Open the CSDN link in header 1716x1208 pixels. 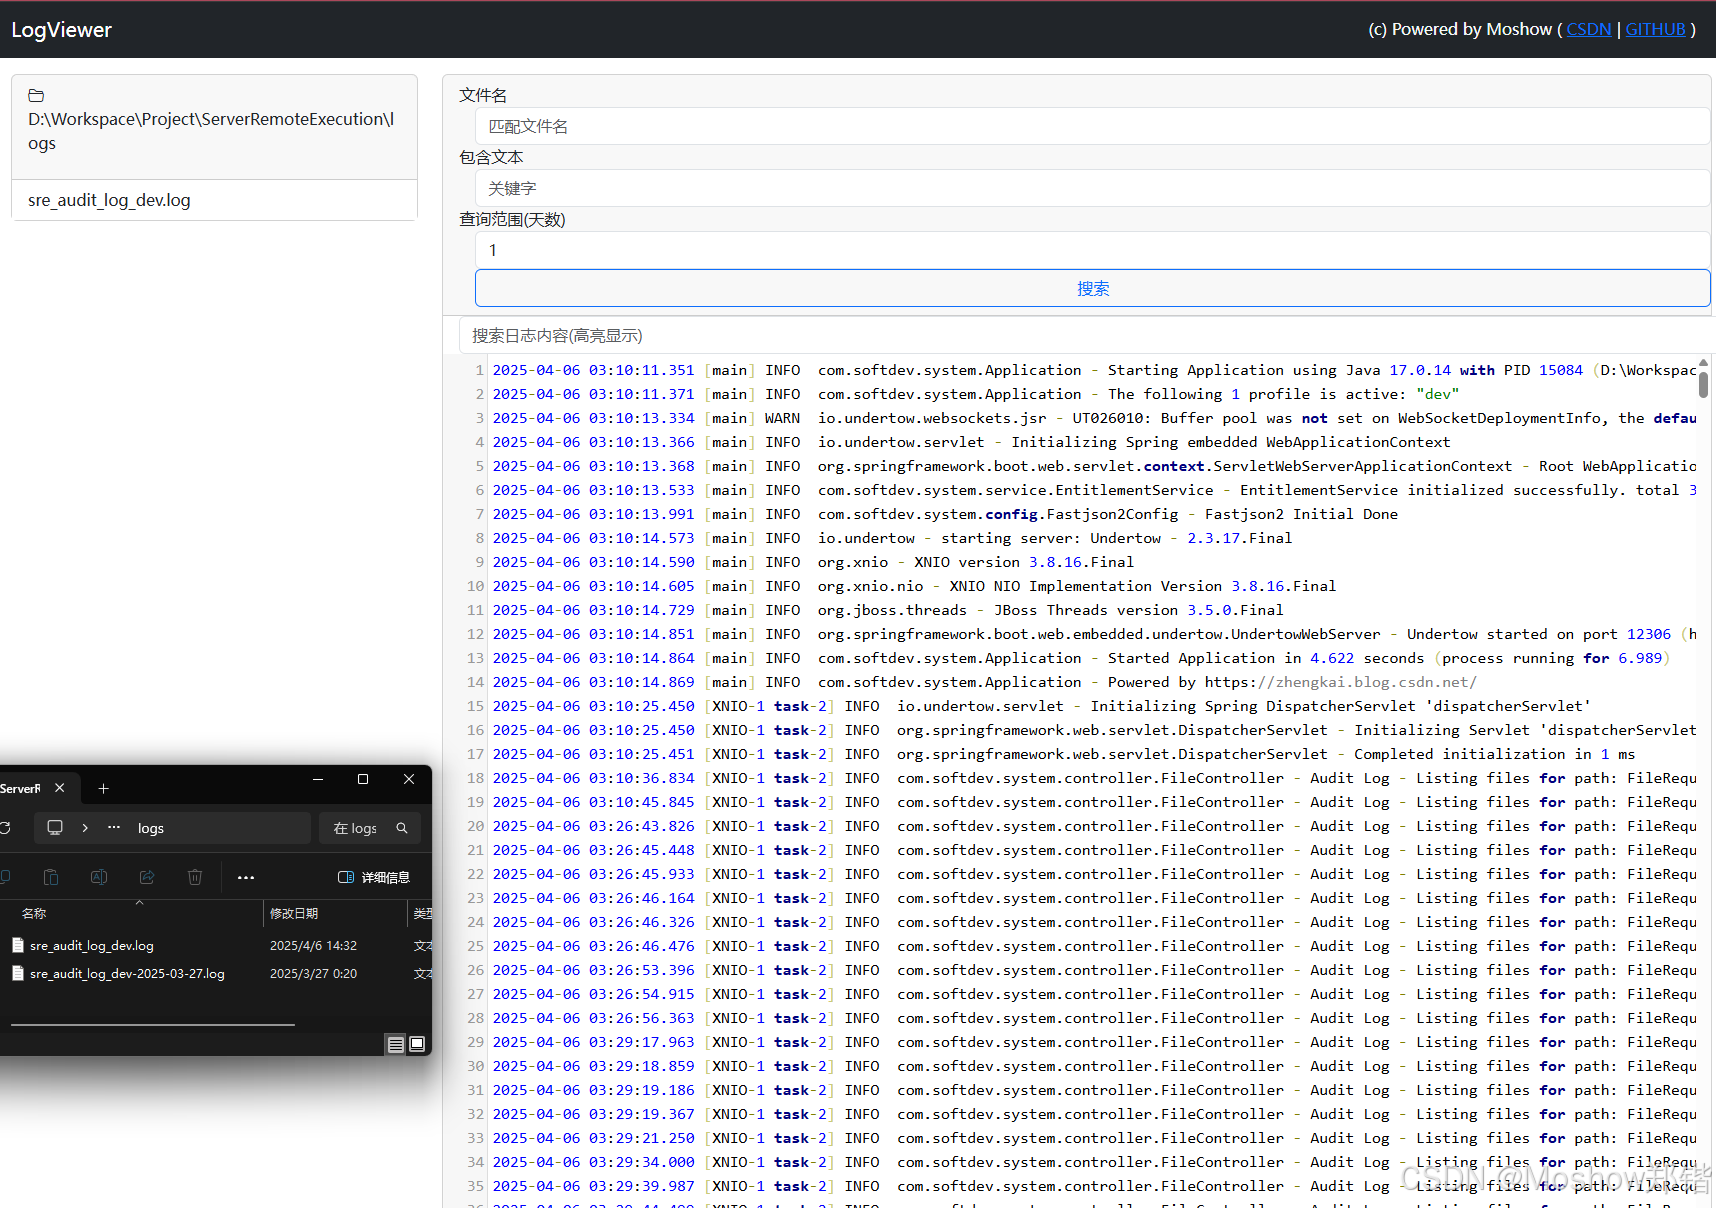tap(1588, 29)
